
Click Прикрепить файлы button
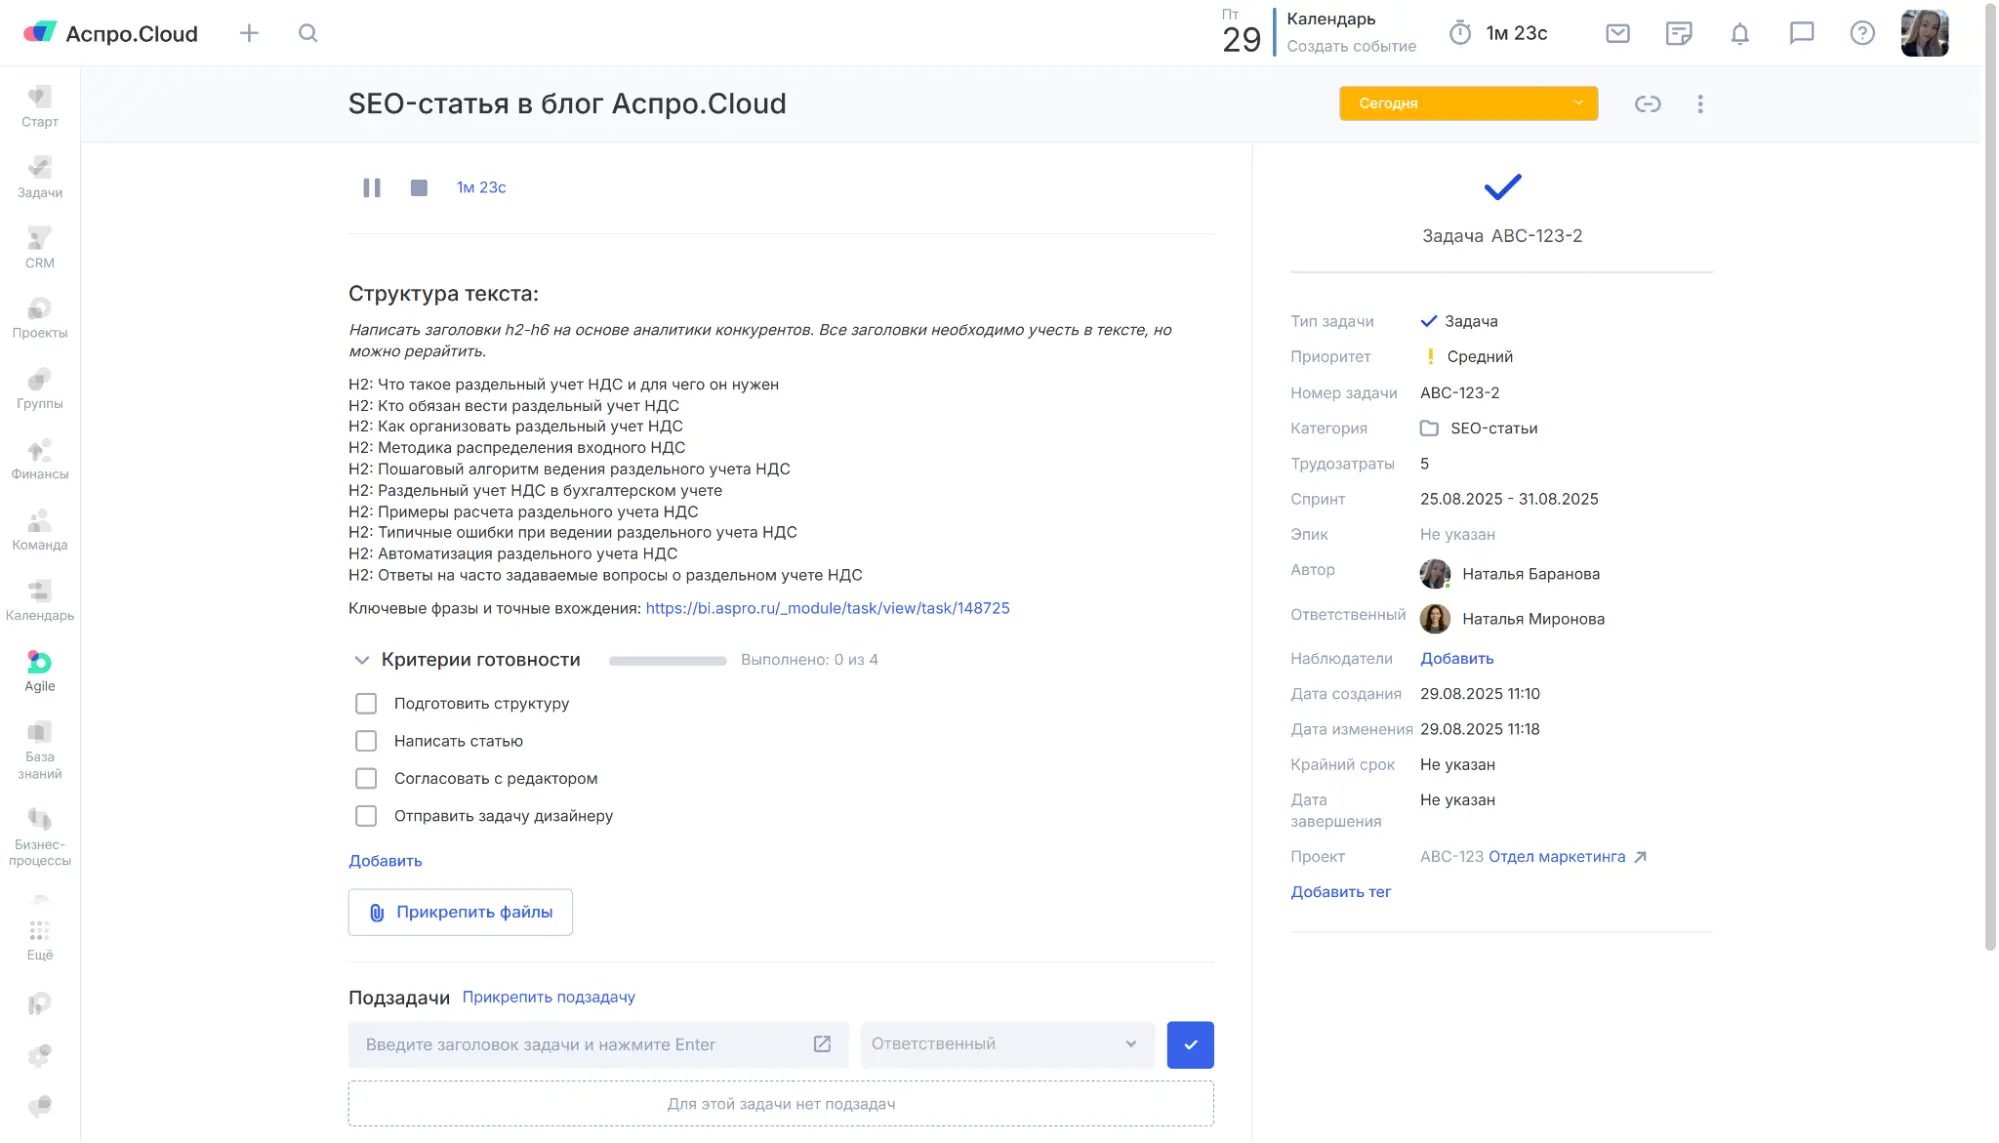coord(460,912)
